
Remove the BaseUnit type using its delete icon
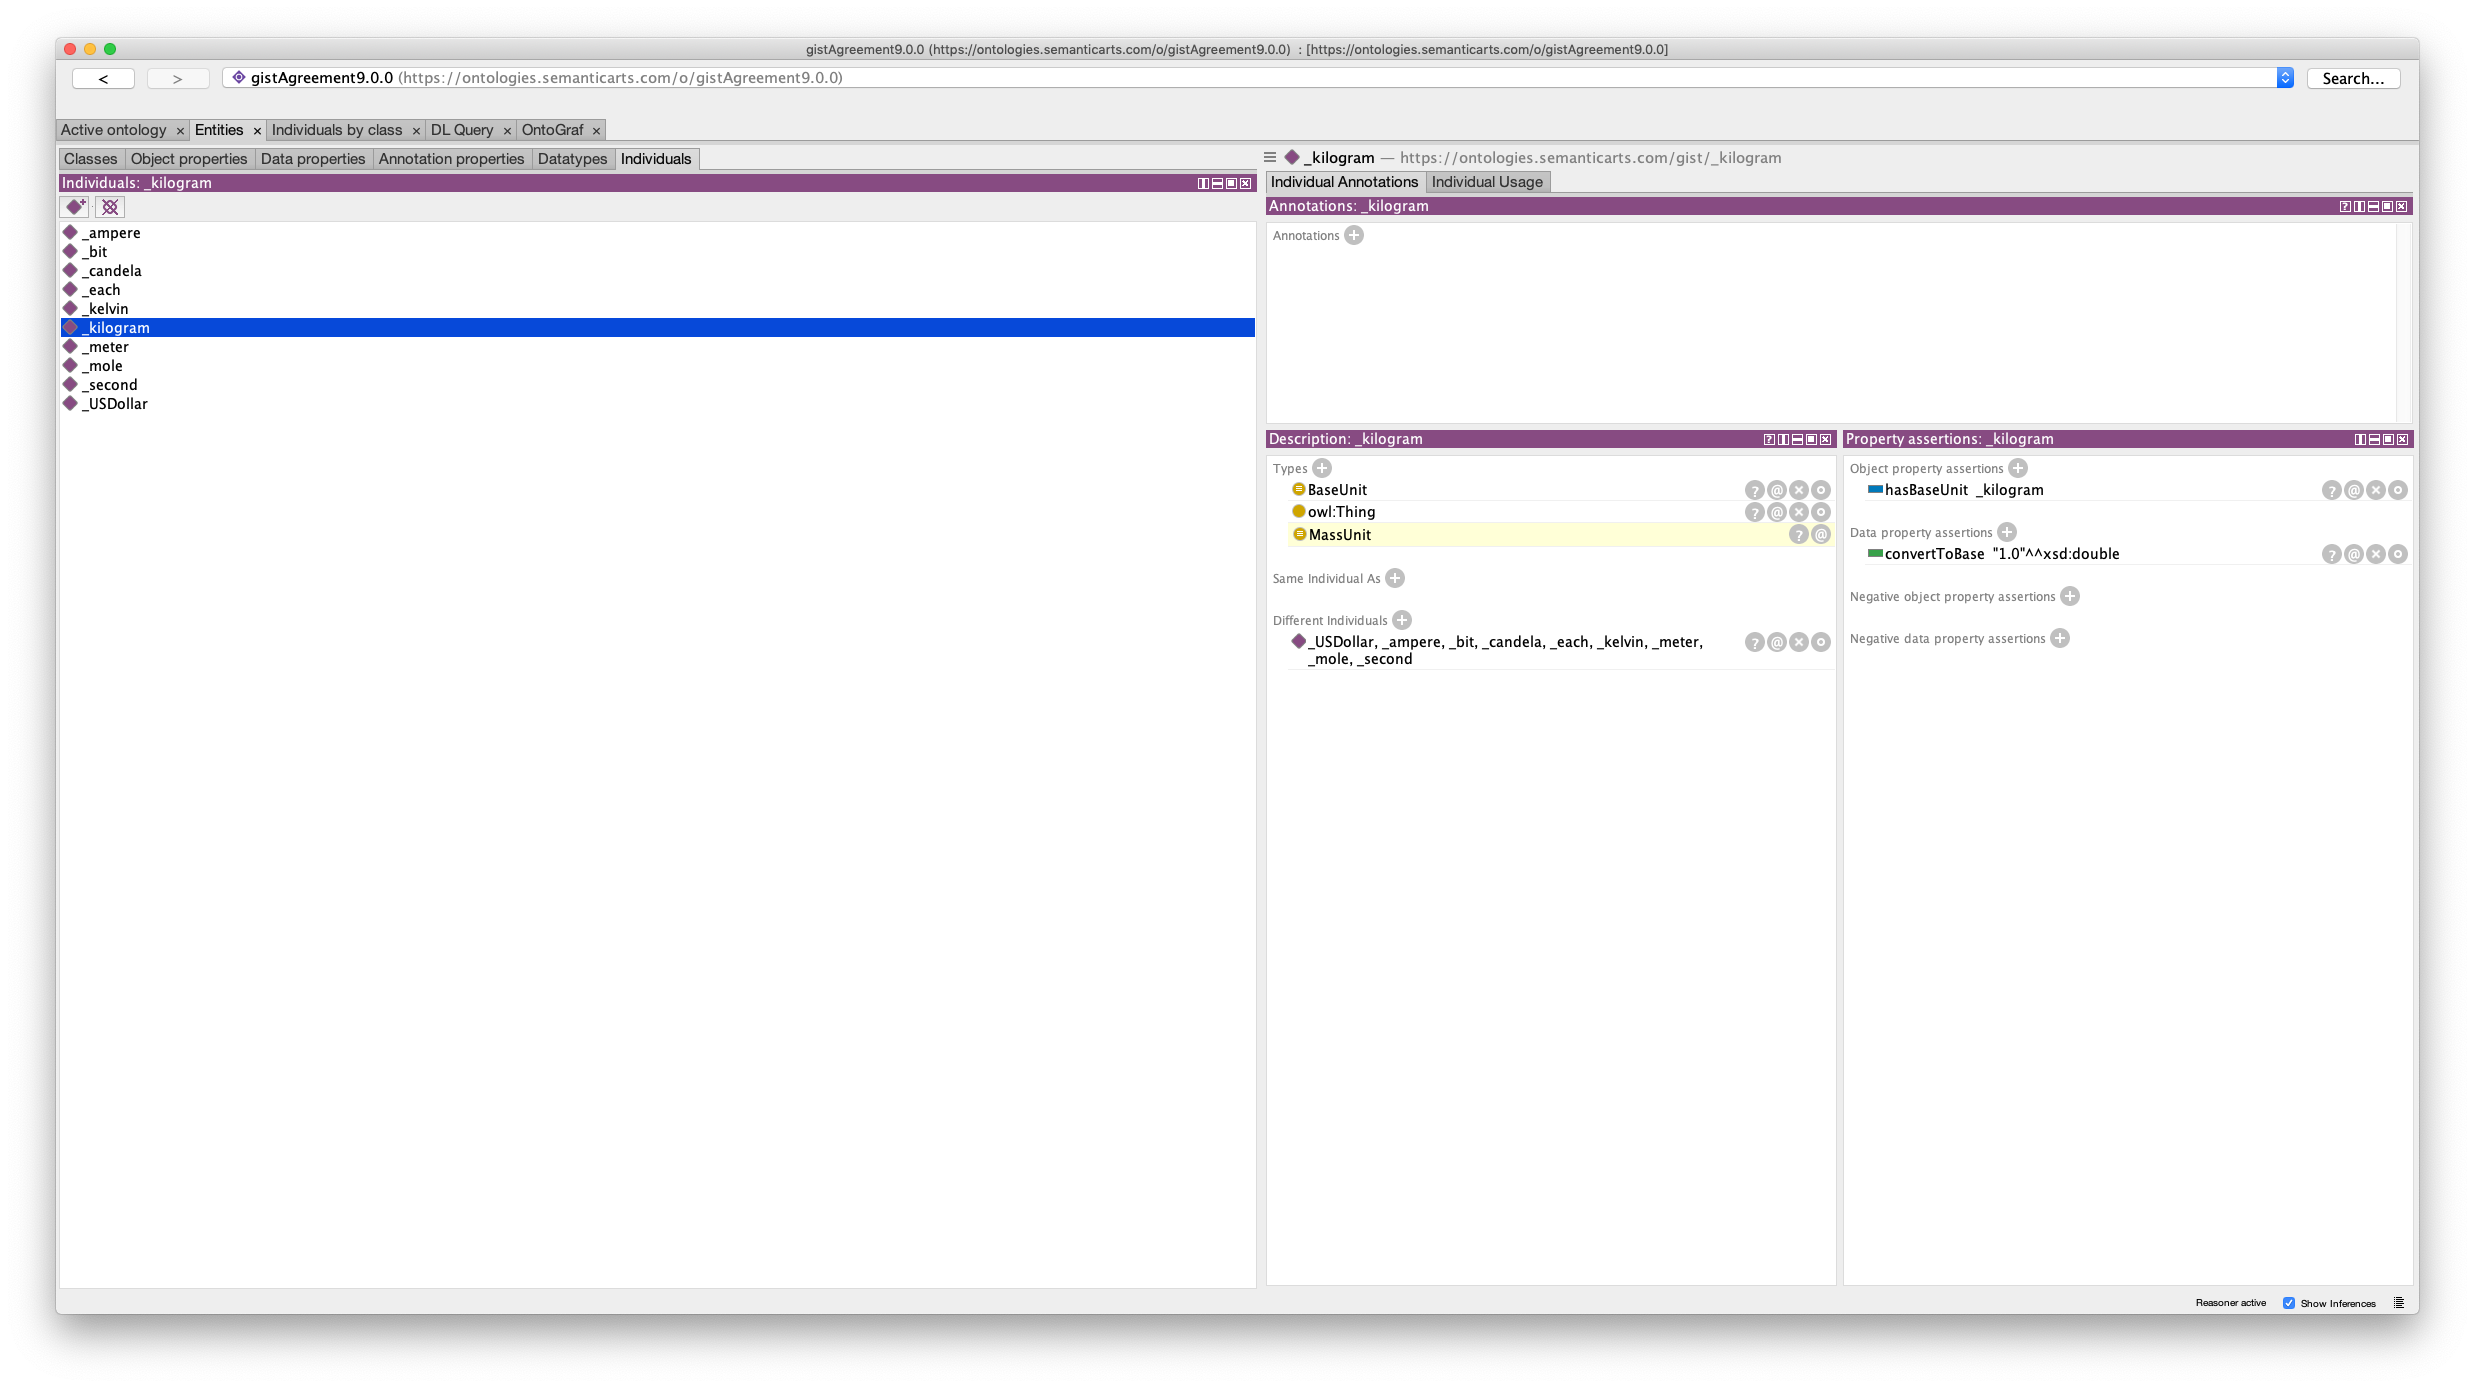tap(1798, 490)
